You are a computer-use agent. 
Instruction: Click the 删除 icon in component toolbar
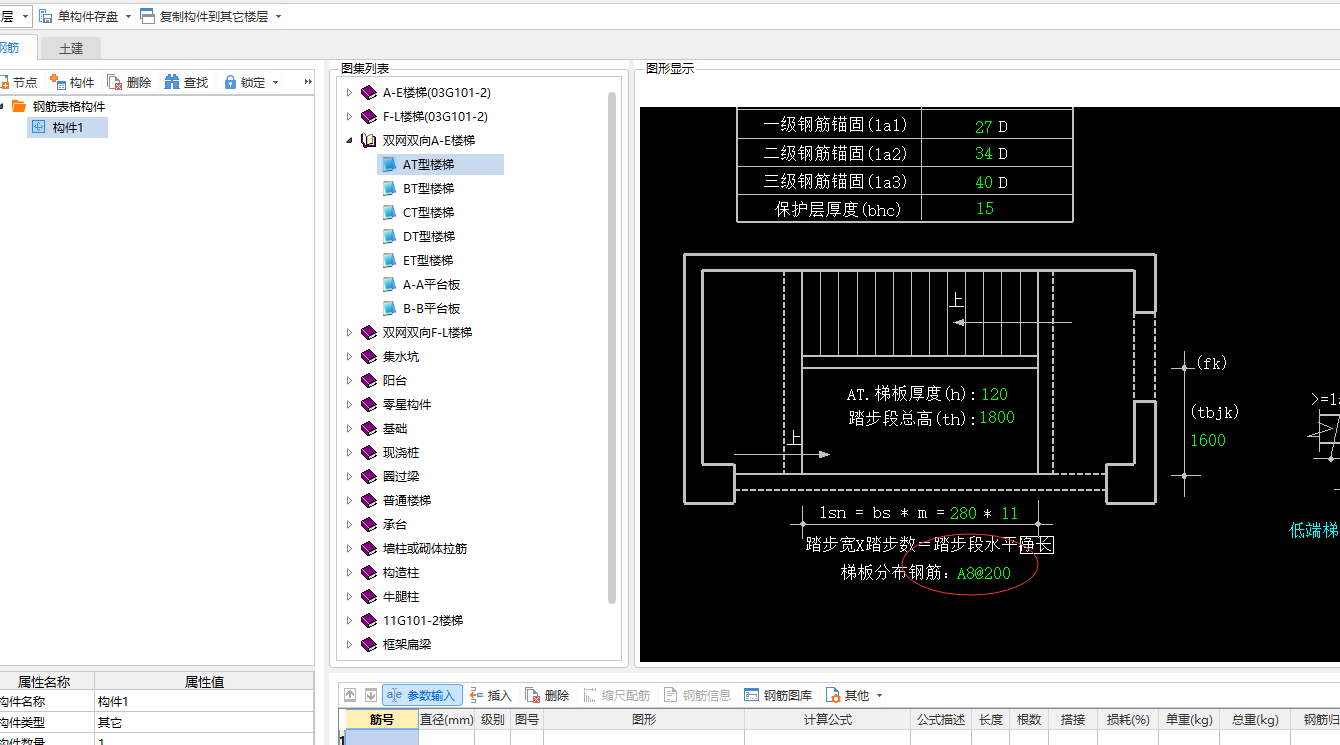point(115,82)
